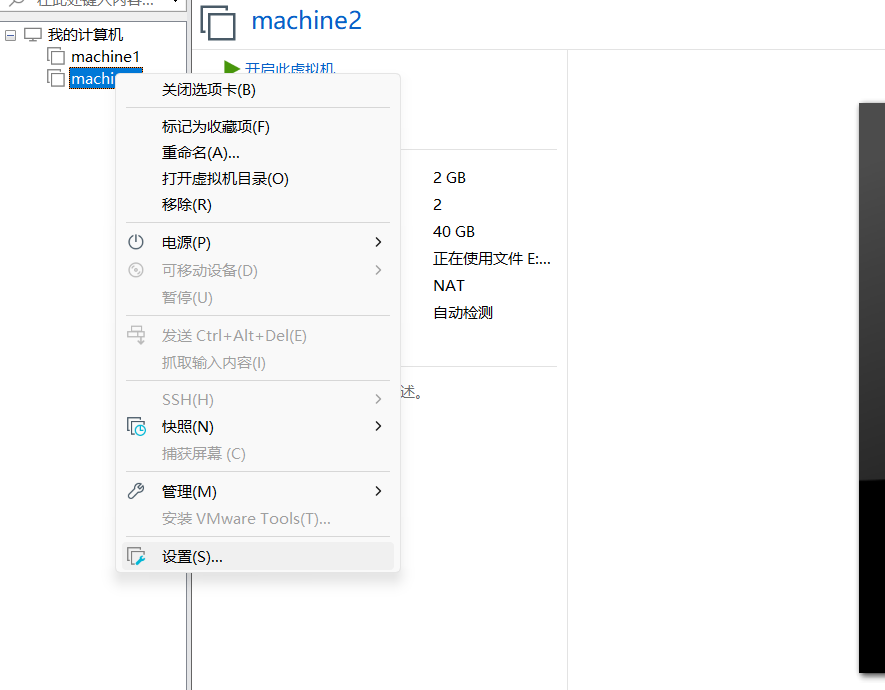This screenshot has height=690, width=885.
Task: Click 安装 VMware Tools(T)... entry
Action: 257,518
